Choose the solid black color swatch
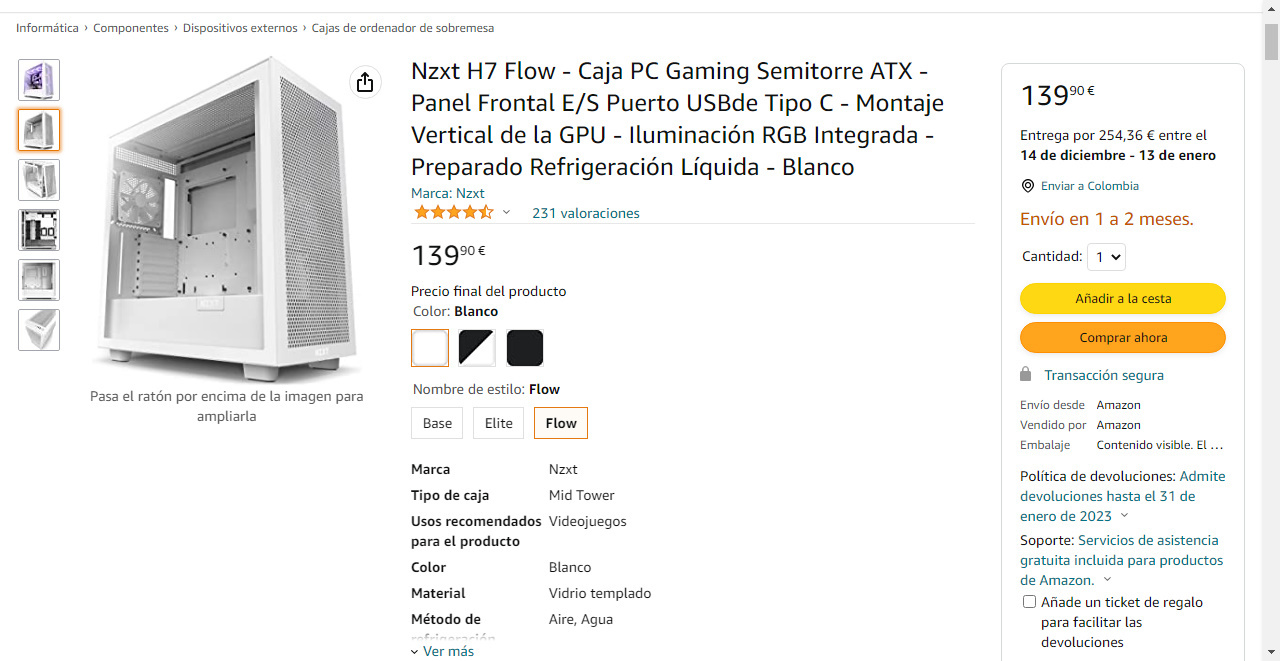Screen dimensions: 1280x661 click(525, 348)
